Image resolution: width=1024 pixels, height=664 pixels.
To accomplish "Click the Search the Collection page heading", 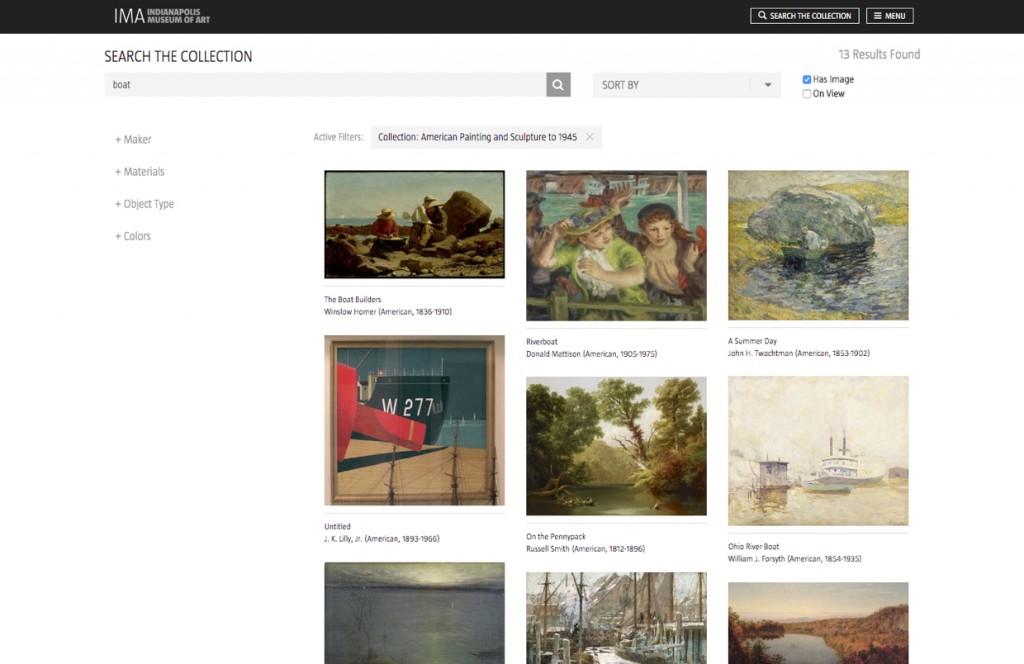I will pyautogui.click(x=178, y=57).
